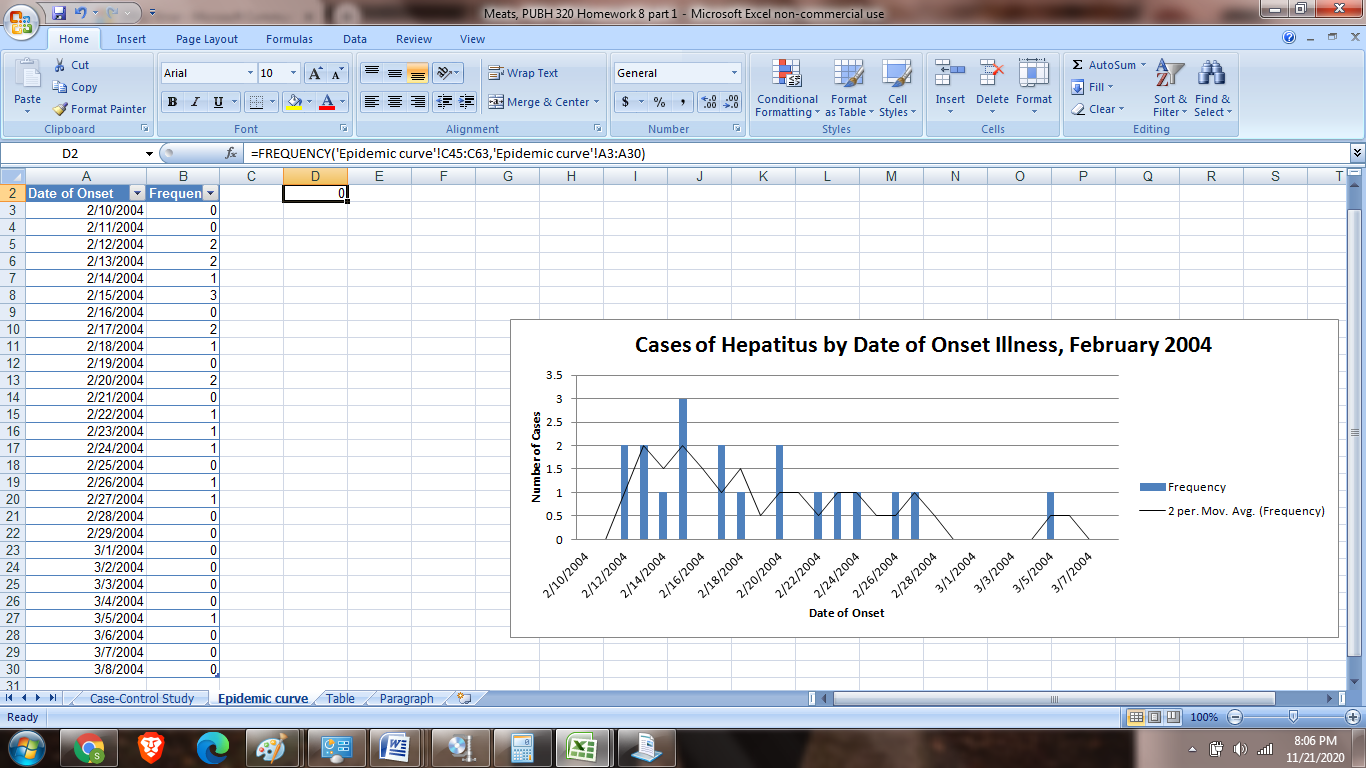Screen dimensions: 1366x768
Task: Open Conditional Formatting menu
Action: click(x=787, y=88)
